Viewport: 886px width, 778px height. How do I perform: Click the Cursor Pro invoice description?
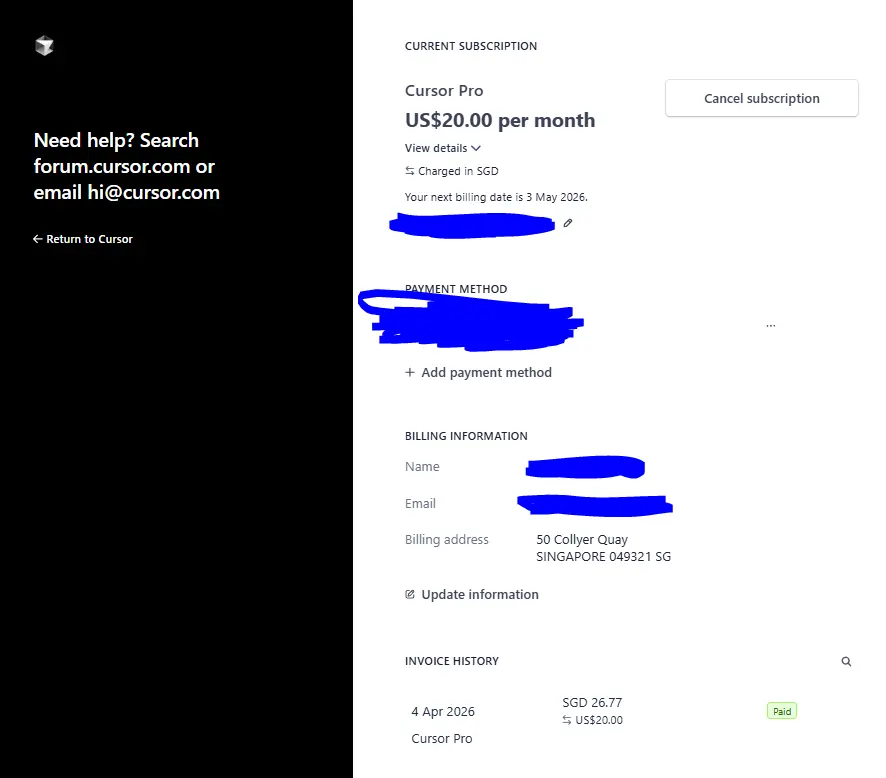tap(442, 738)
